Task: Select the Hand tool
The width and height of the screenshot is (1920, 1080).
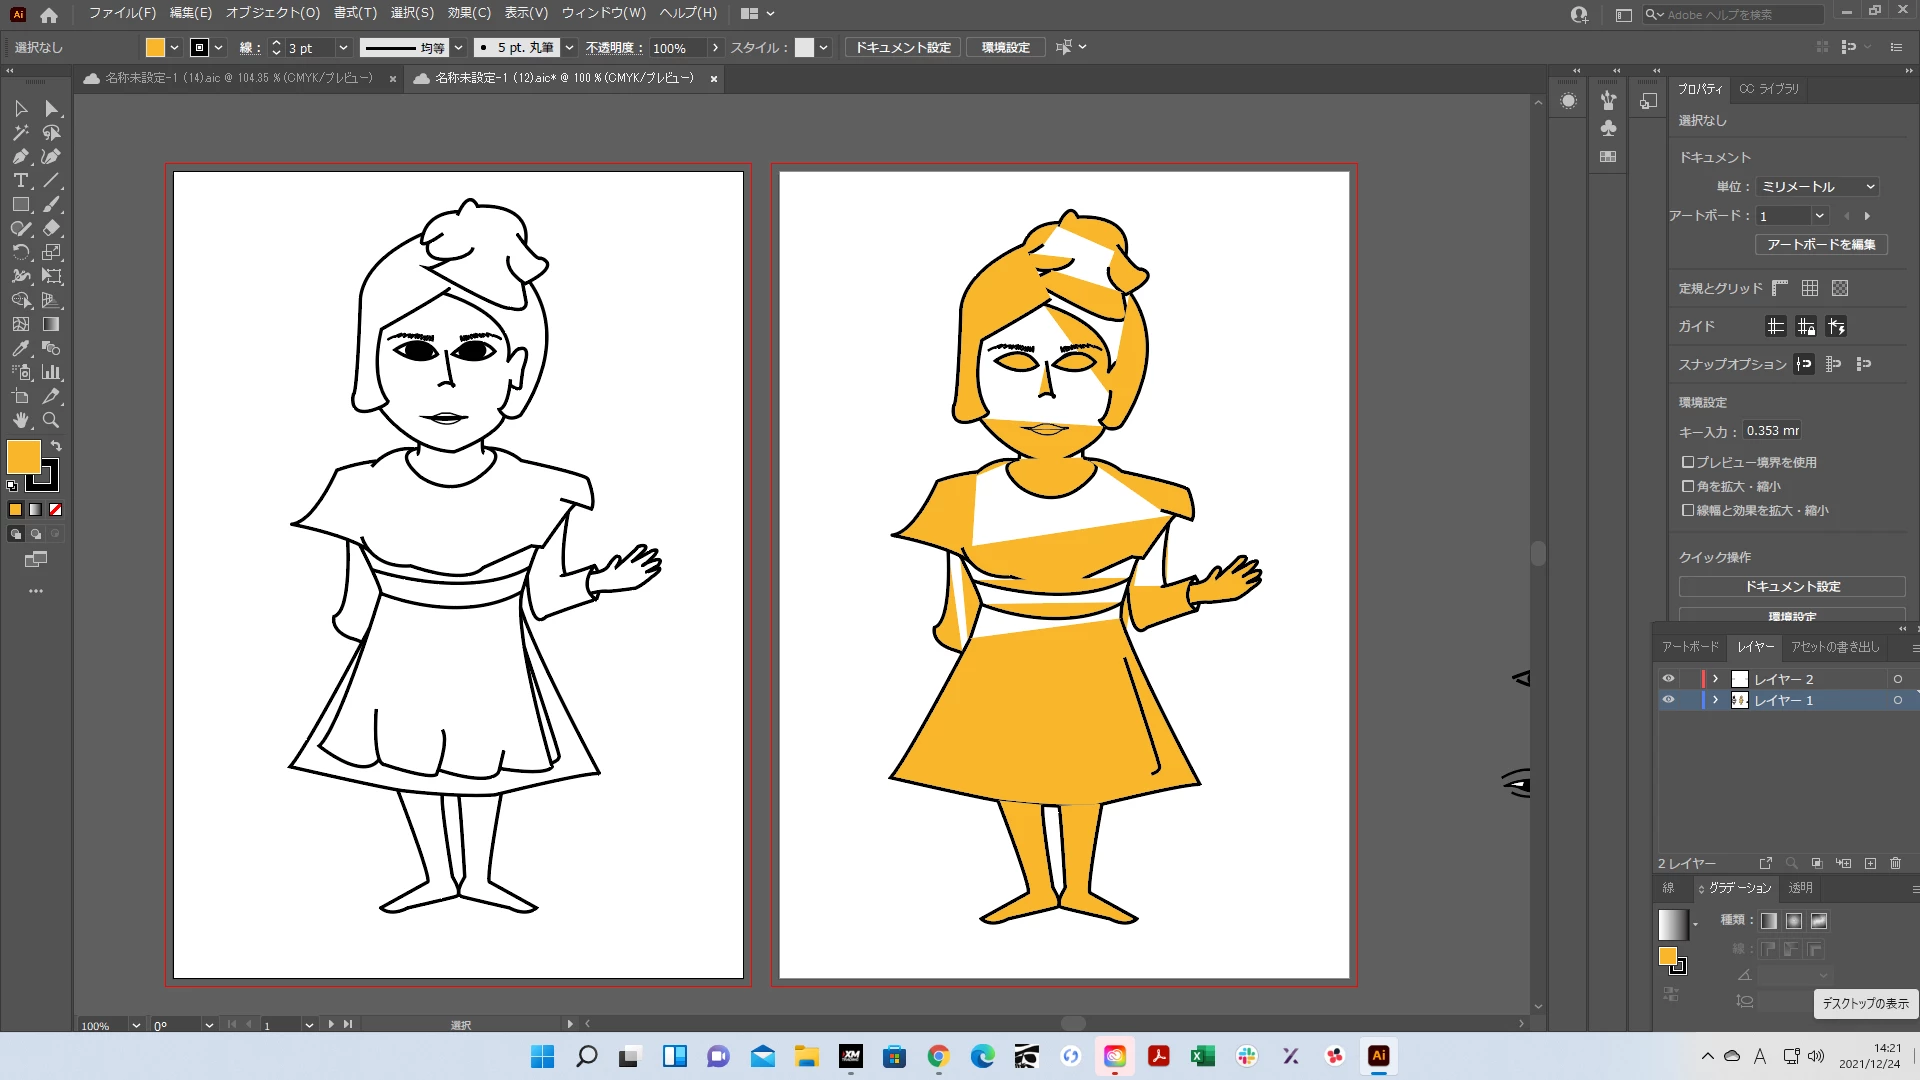Action: coord(20,420)
